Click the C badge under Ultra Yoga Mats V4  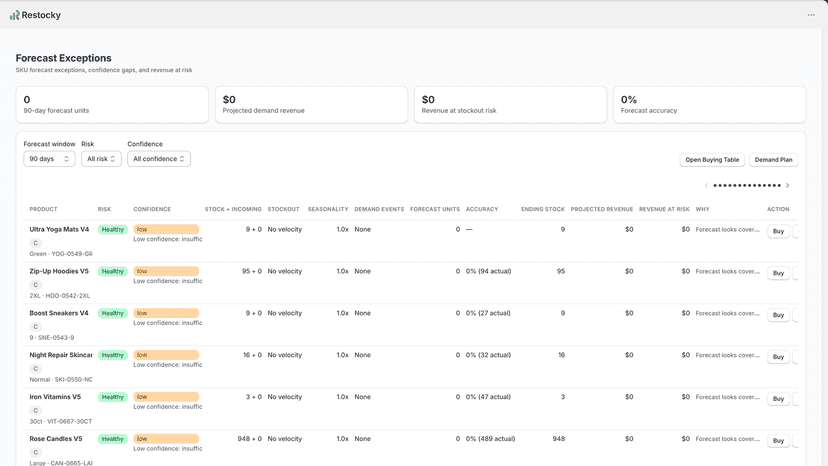coord(35,243)
